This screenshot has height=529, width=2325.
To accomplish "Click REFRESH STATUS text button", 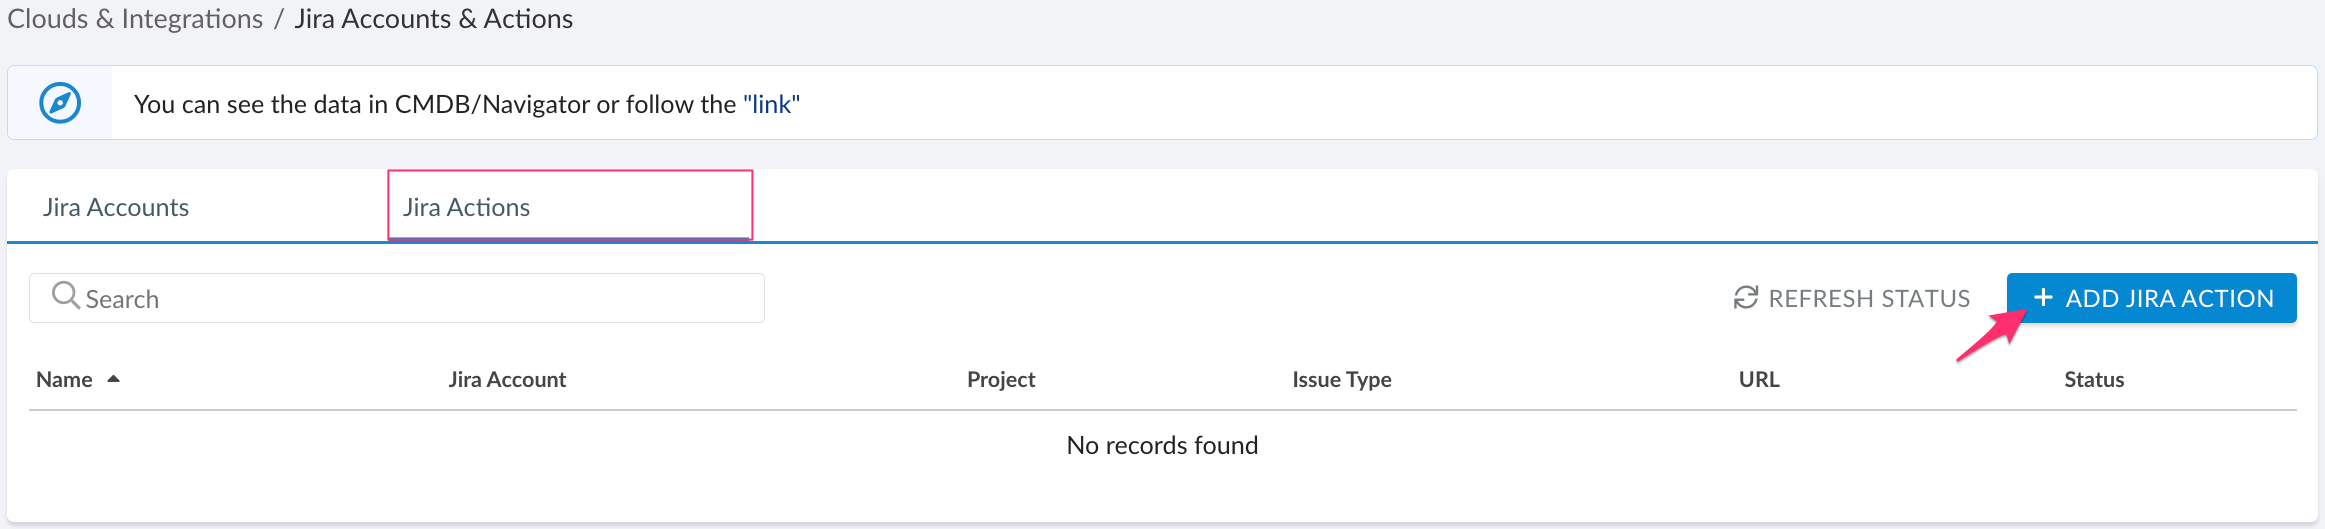I will point(1868,298).
